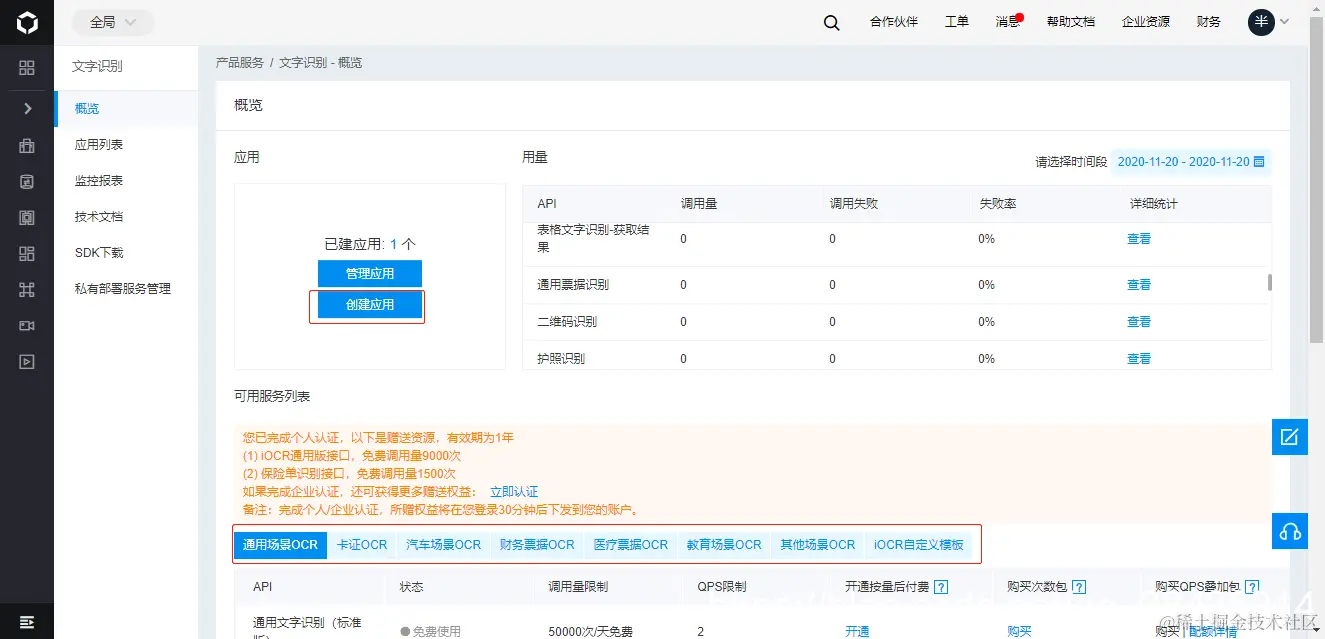Click the feedback pencil icon on the right edge
Image resolution: width=1325 pixels, height=639 pixels.
pyautogui.click(x=1289, y=436)
